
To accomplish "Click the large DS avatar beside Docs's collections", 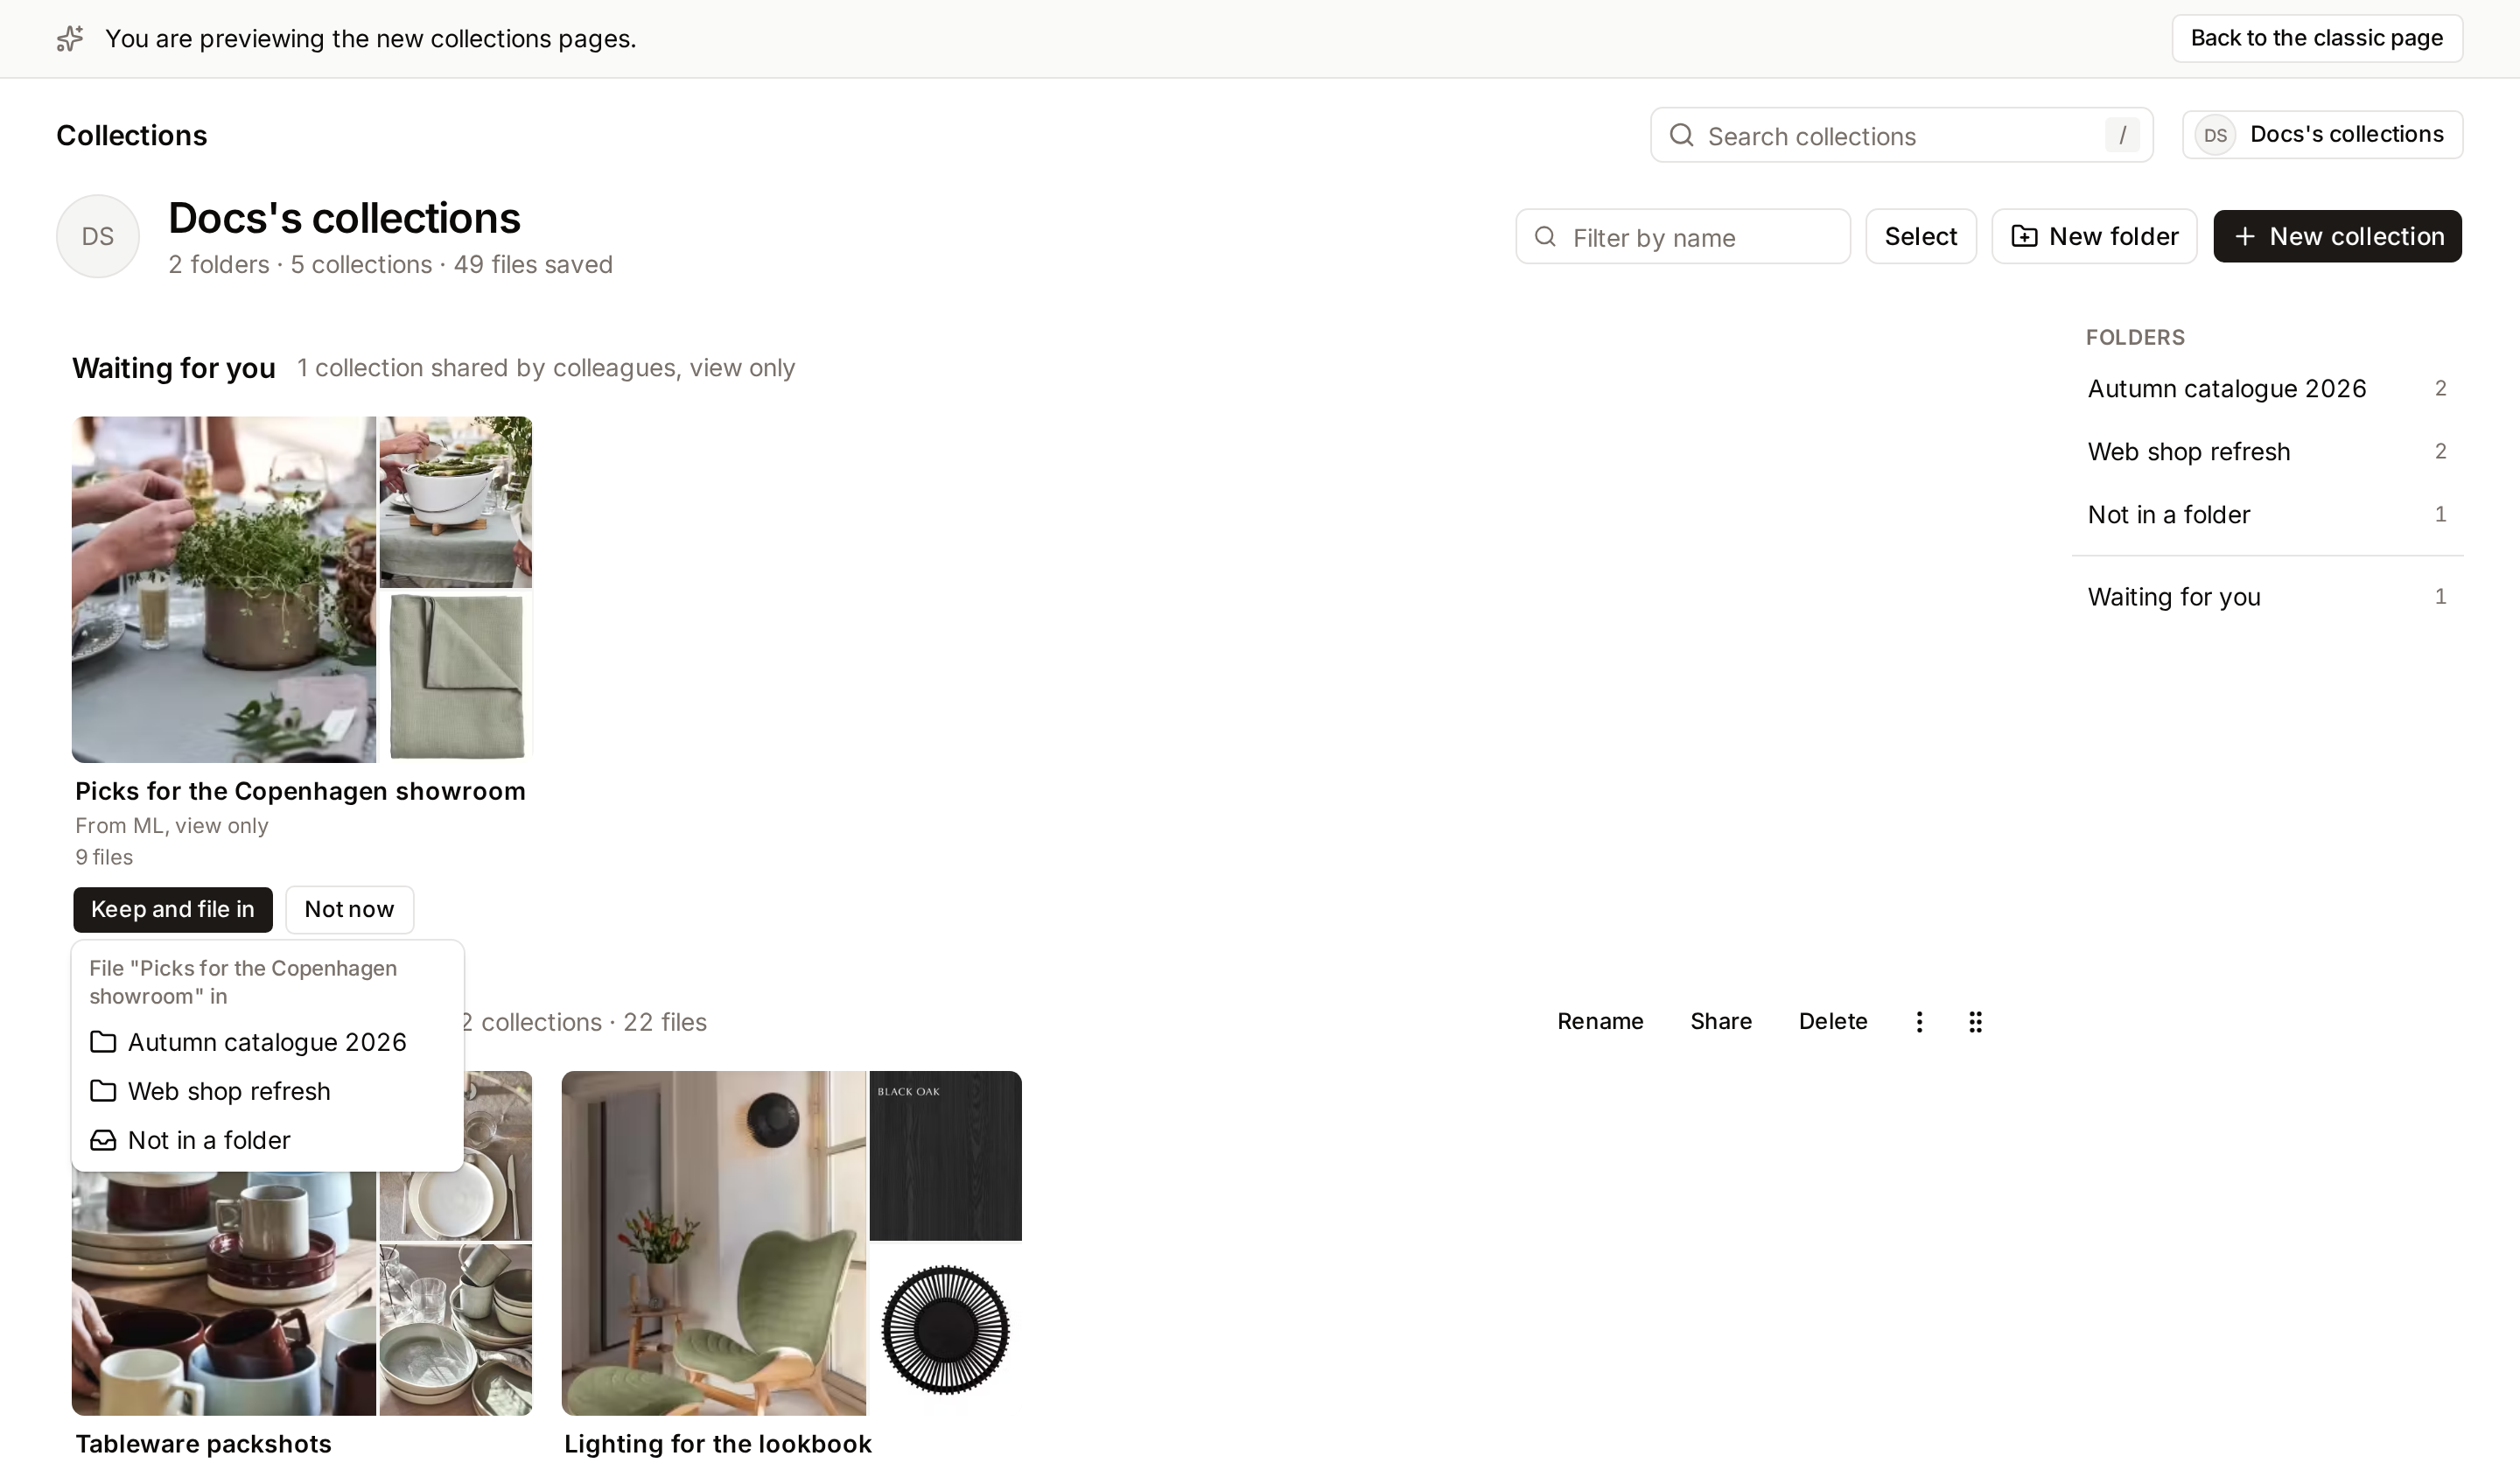I will pos(97,236).
